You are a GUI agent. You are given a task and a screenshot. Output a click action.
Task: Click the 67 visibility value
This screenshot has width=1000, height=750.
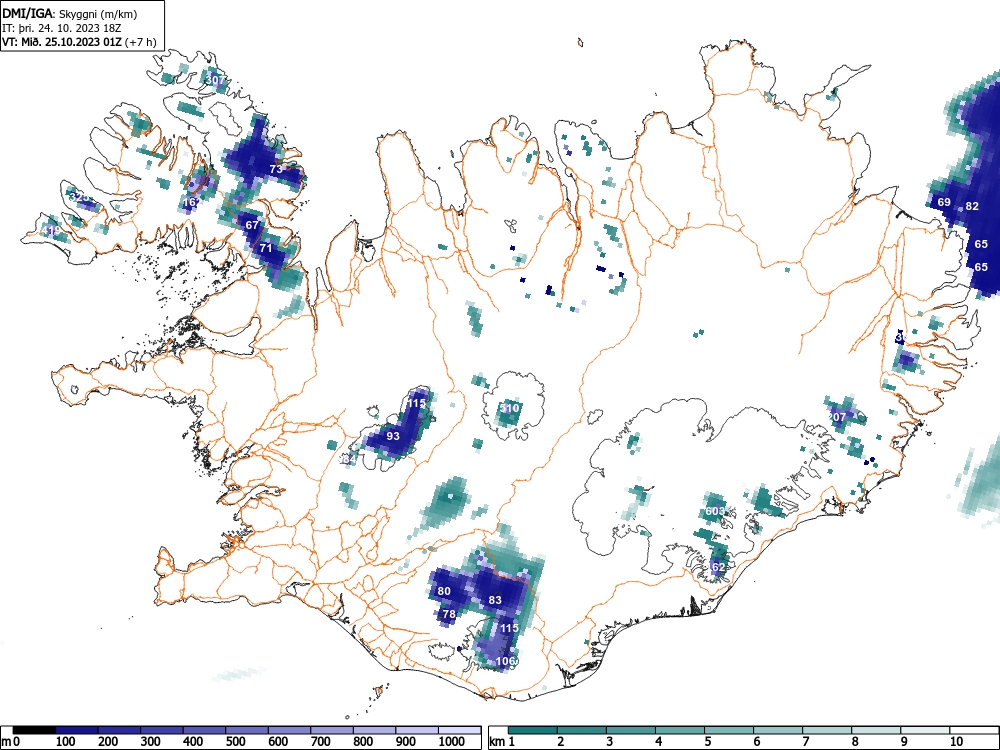pos(253,224)
